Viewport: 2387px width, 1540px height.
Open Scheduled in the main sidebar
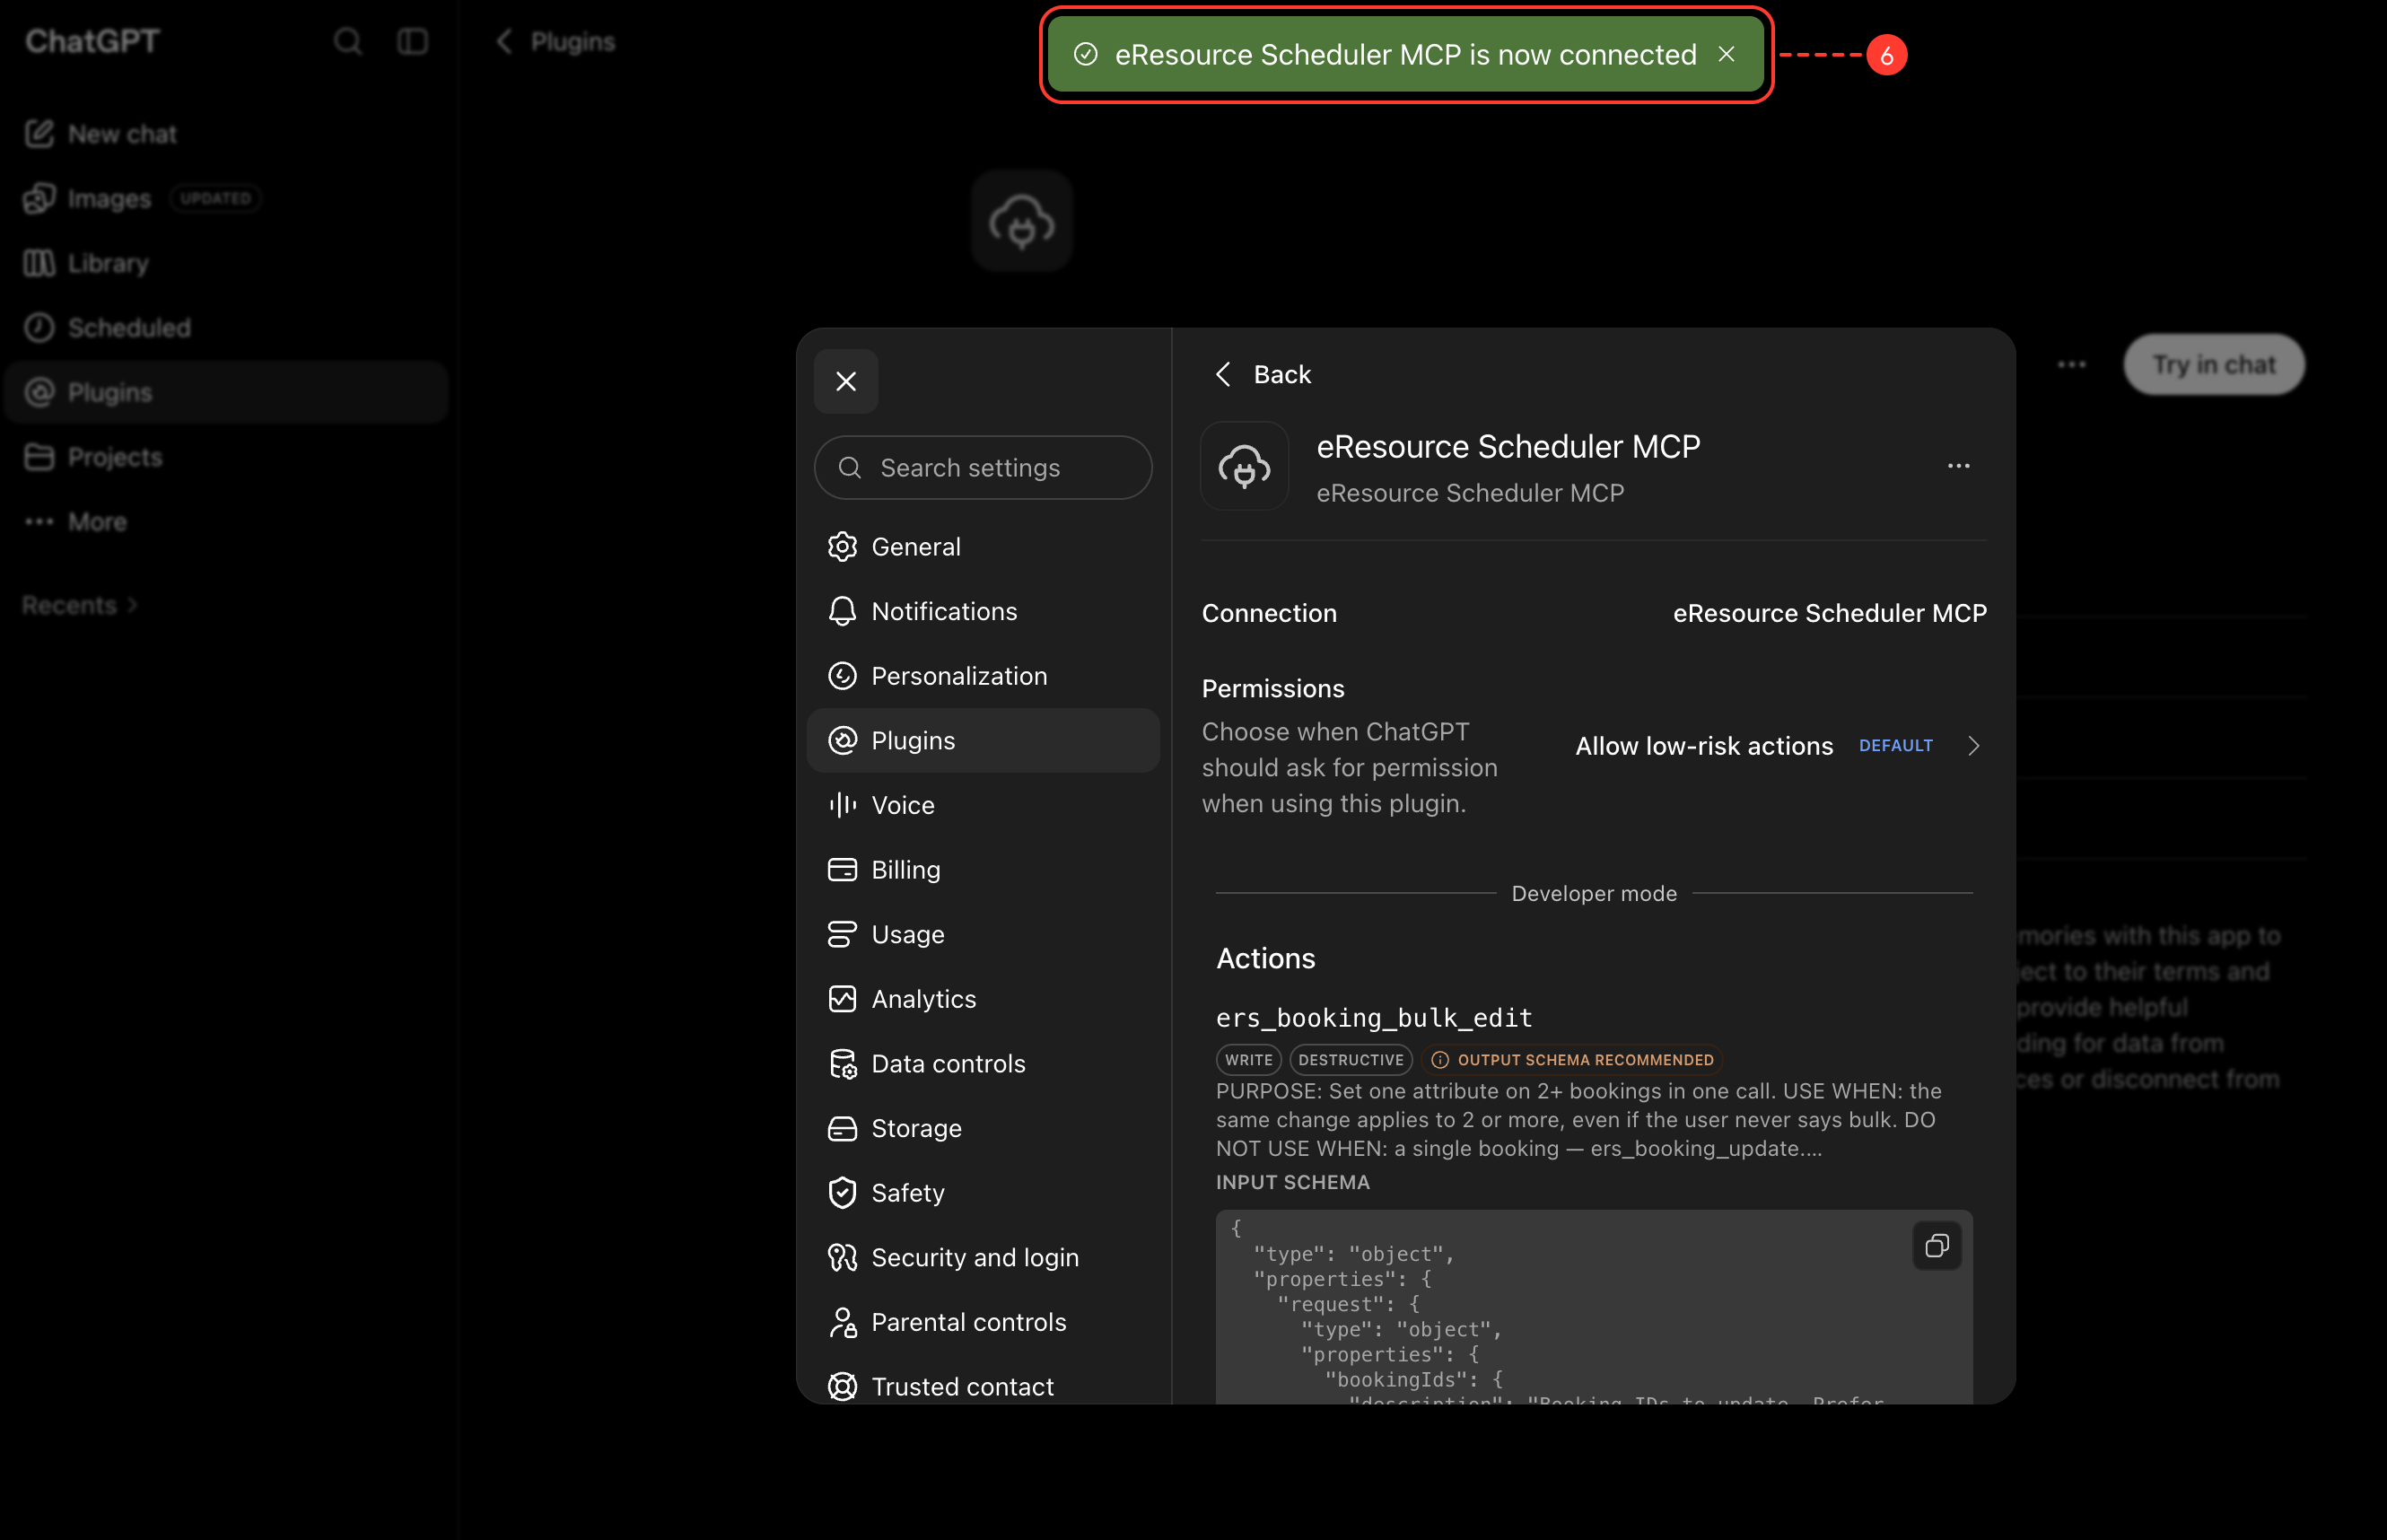[x=226, y=328]
